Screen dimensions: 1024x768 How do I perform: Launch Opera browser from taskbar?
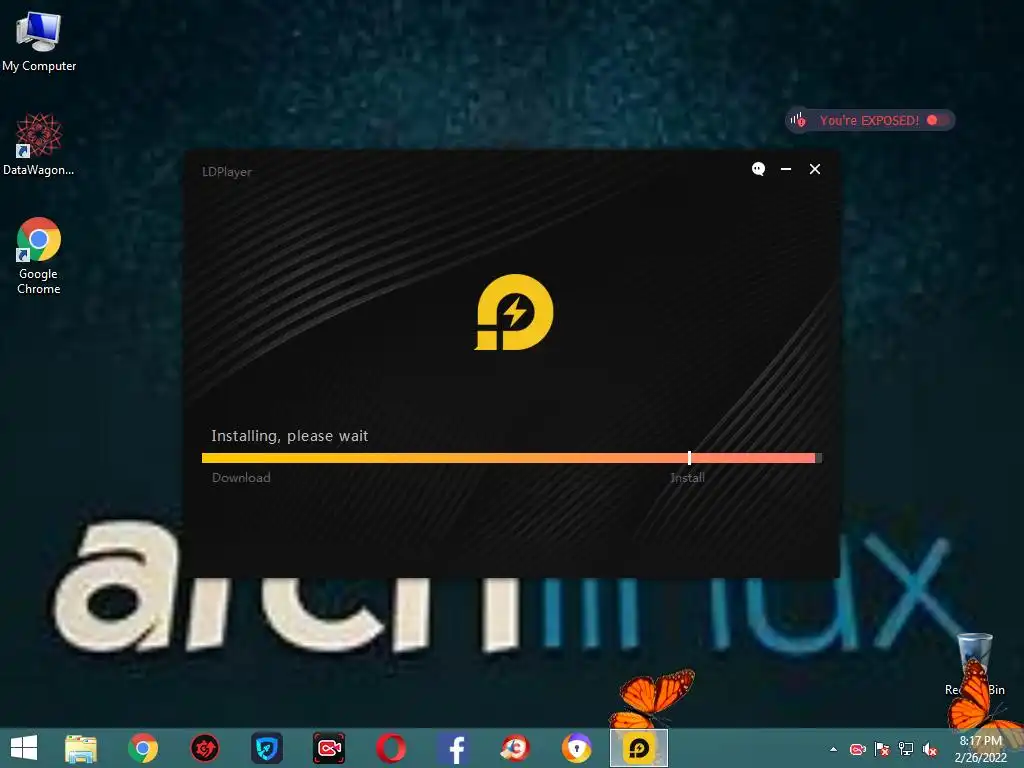[391, 748]
